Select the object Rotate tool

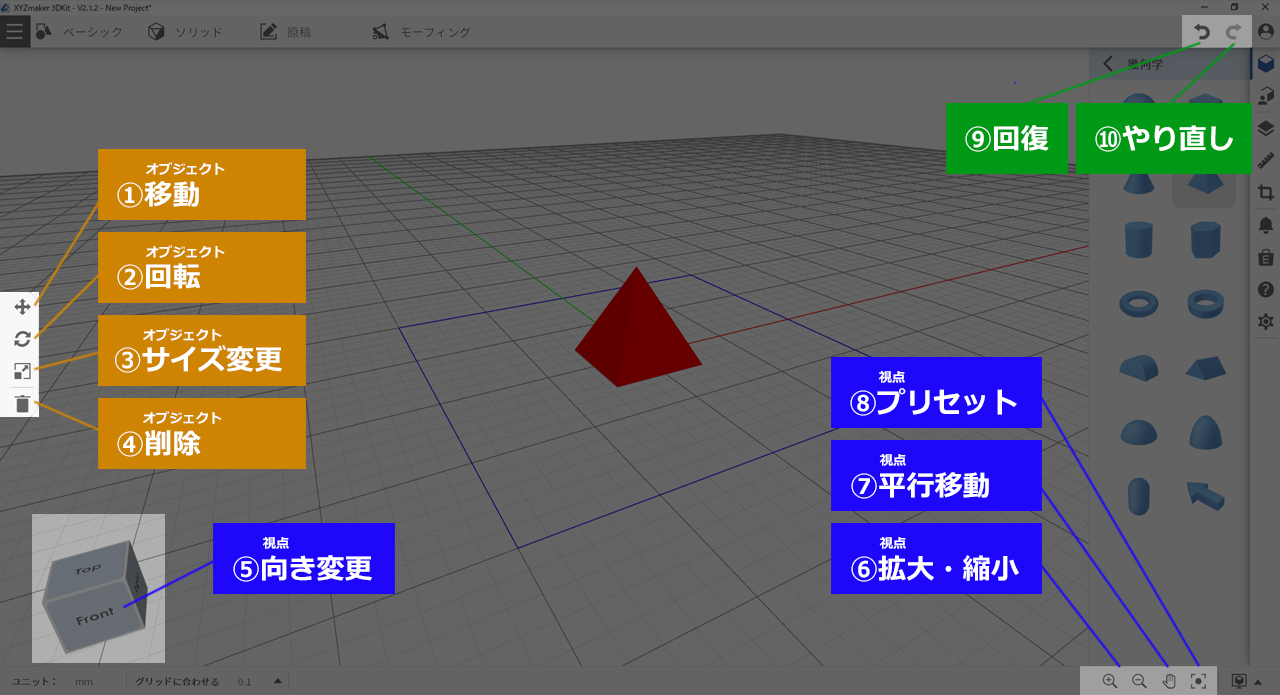22,339
